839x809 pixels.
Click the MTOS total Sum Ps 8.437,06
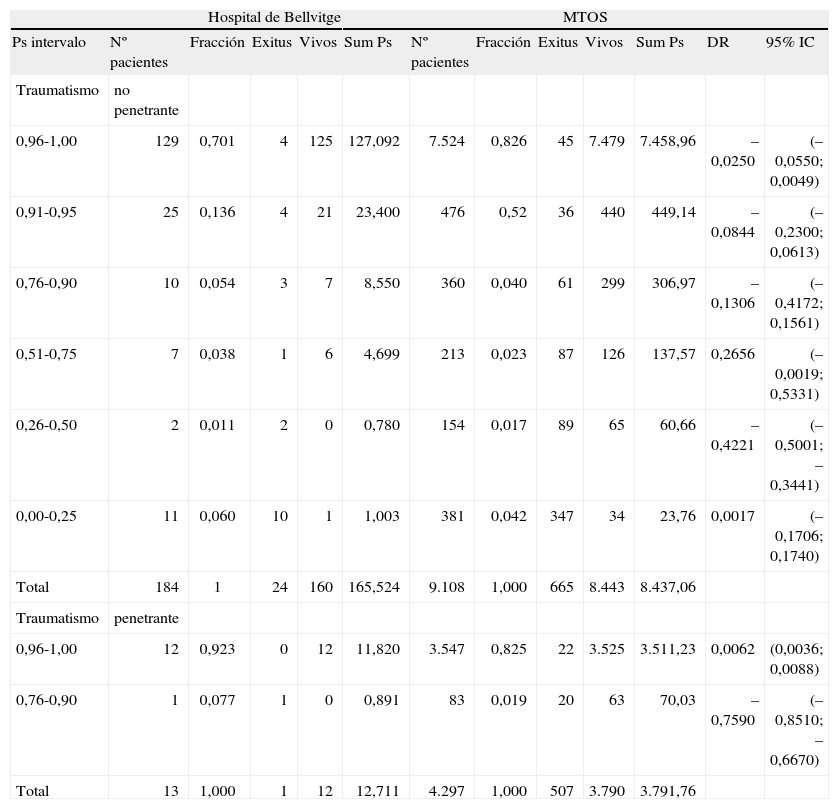pos(667,587)
